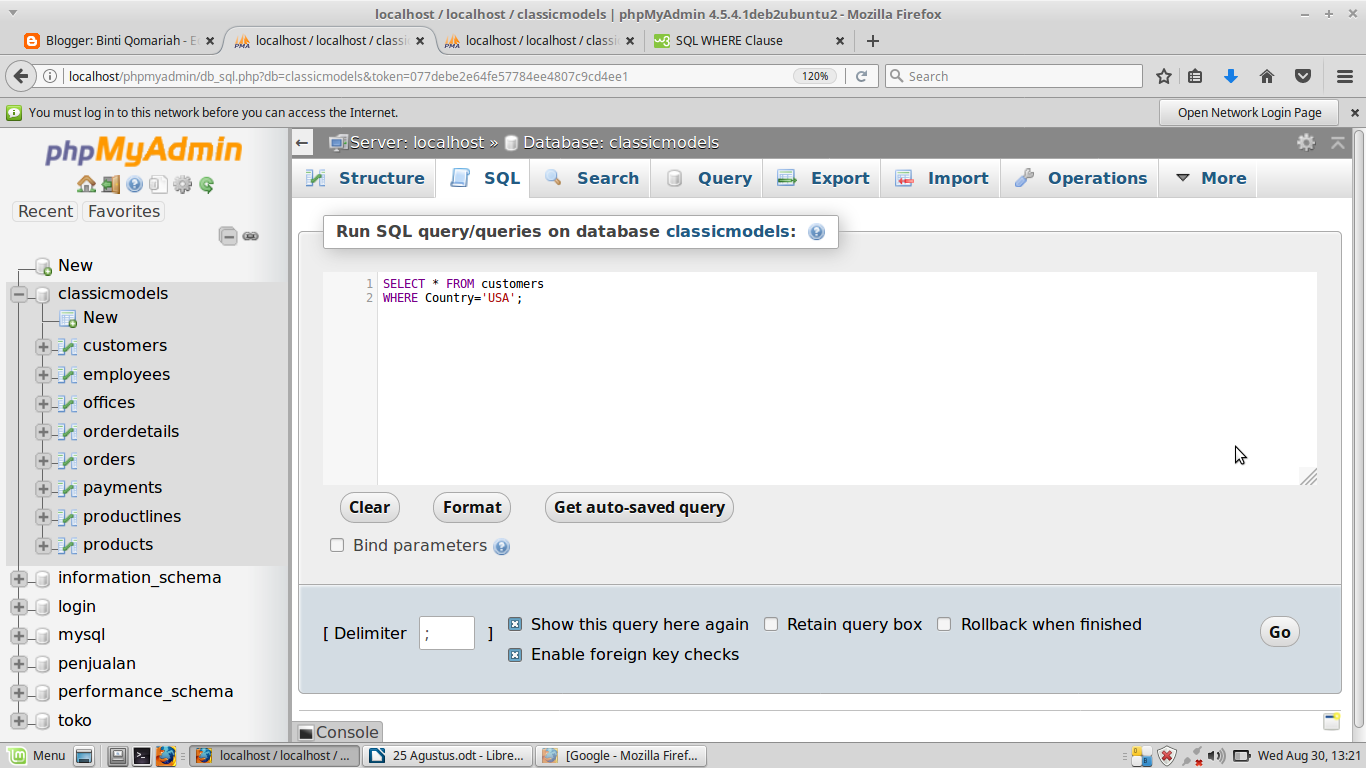Click the gear icon on the server breadcrumb bar
The image size is (1366, 768).
[1306, 142]
